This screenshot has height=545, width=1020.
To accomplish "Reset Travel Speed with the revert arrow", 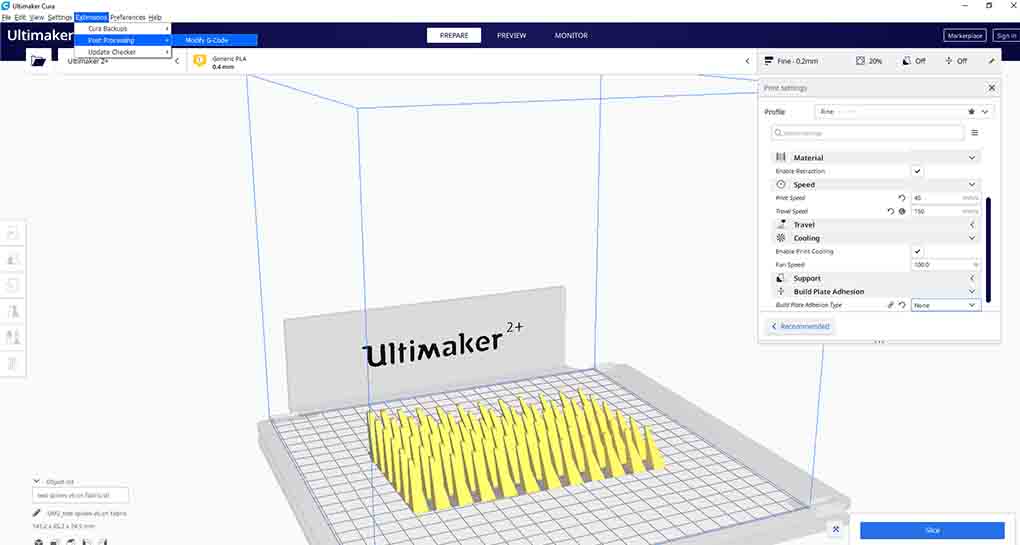I will [891, 211].
